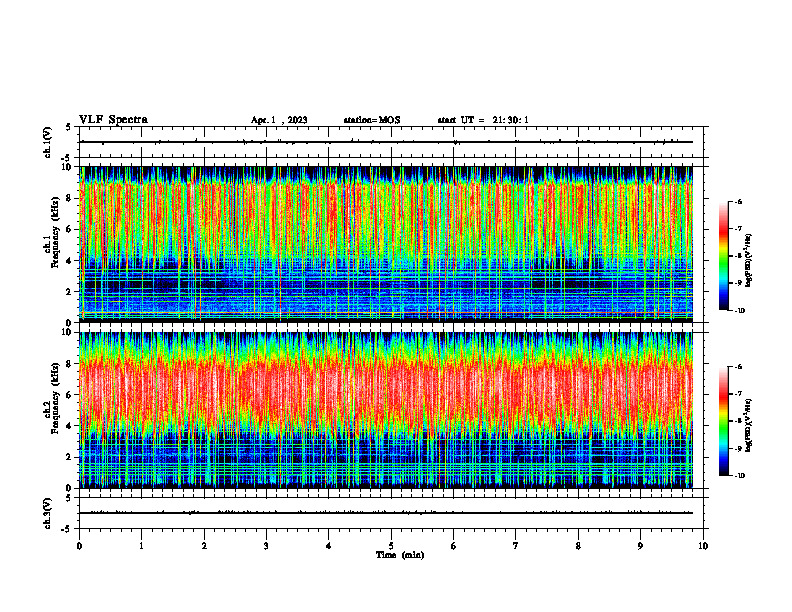792x612 pixels.
Task: Click the ch.2 spectrogram color scale bar
Action: click(724, 421)
